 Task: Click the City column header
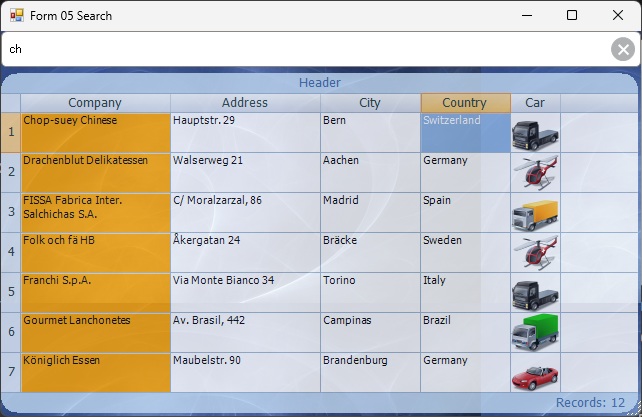[370, 103]
